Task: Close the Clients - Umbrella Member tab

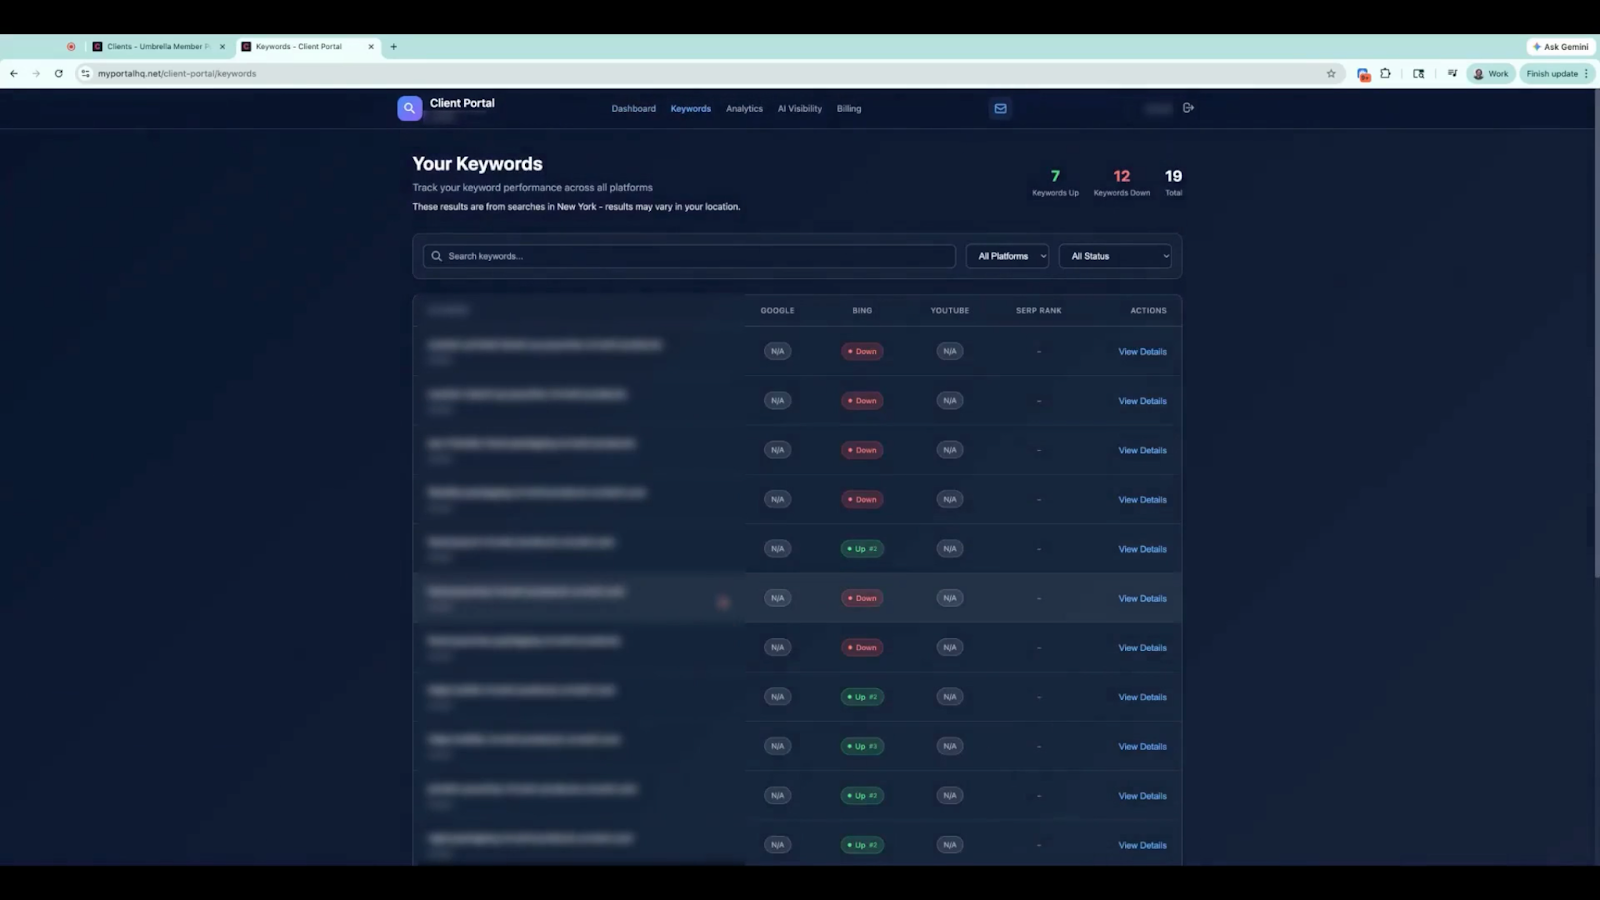Action: click(x=222, y=46)
